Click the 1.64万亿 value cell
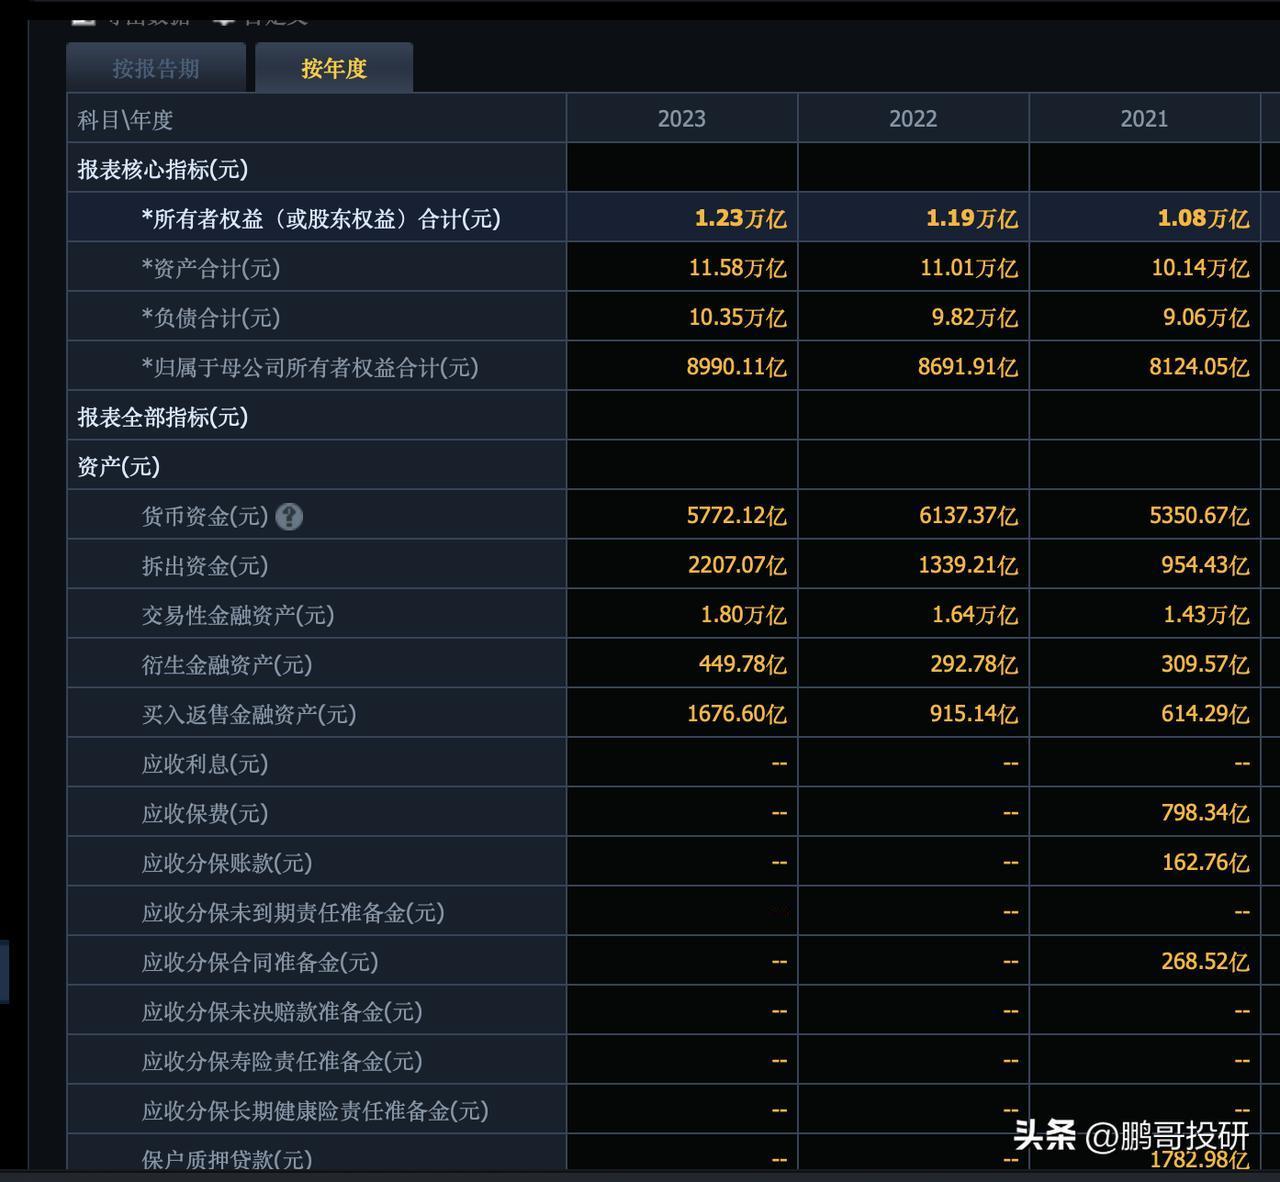1280x1182 pixels. click(975, 615)
